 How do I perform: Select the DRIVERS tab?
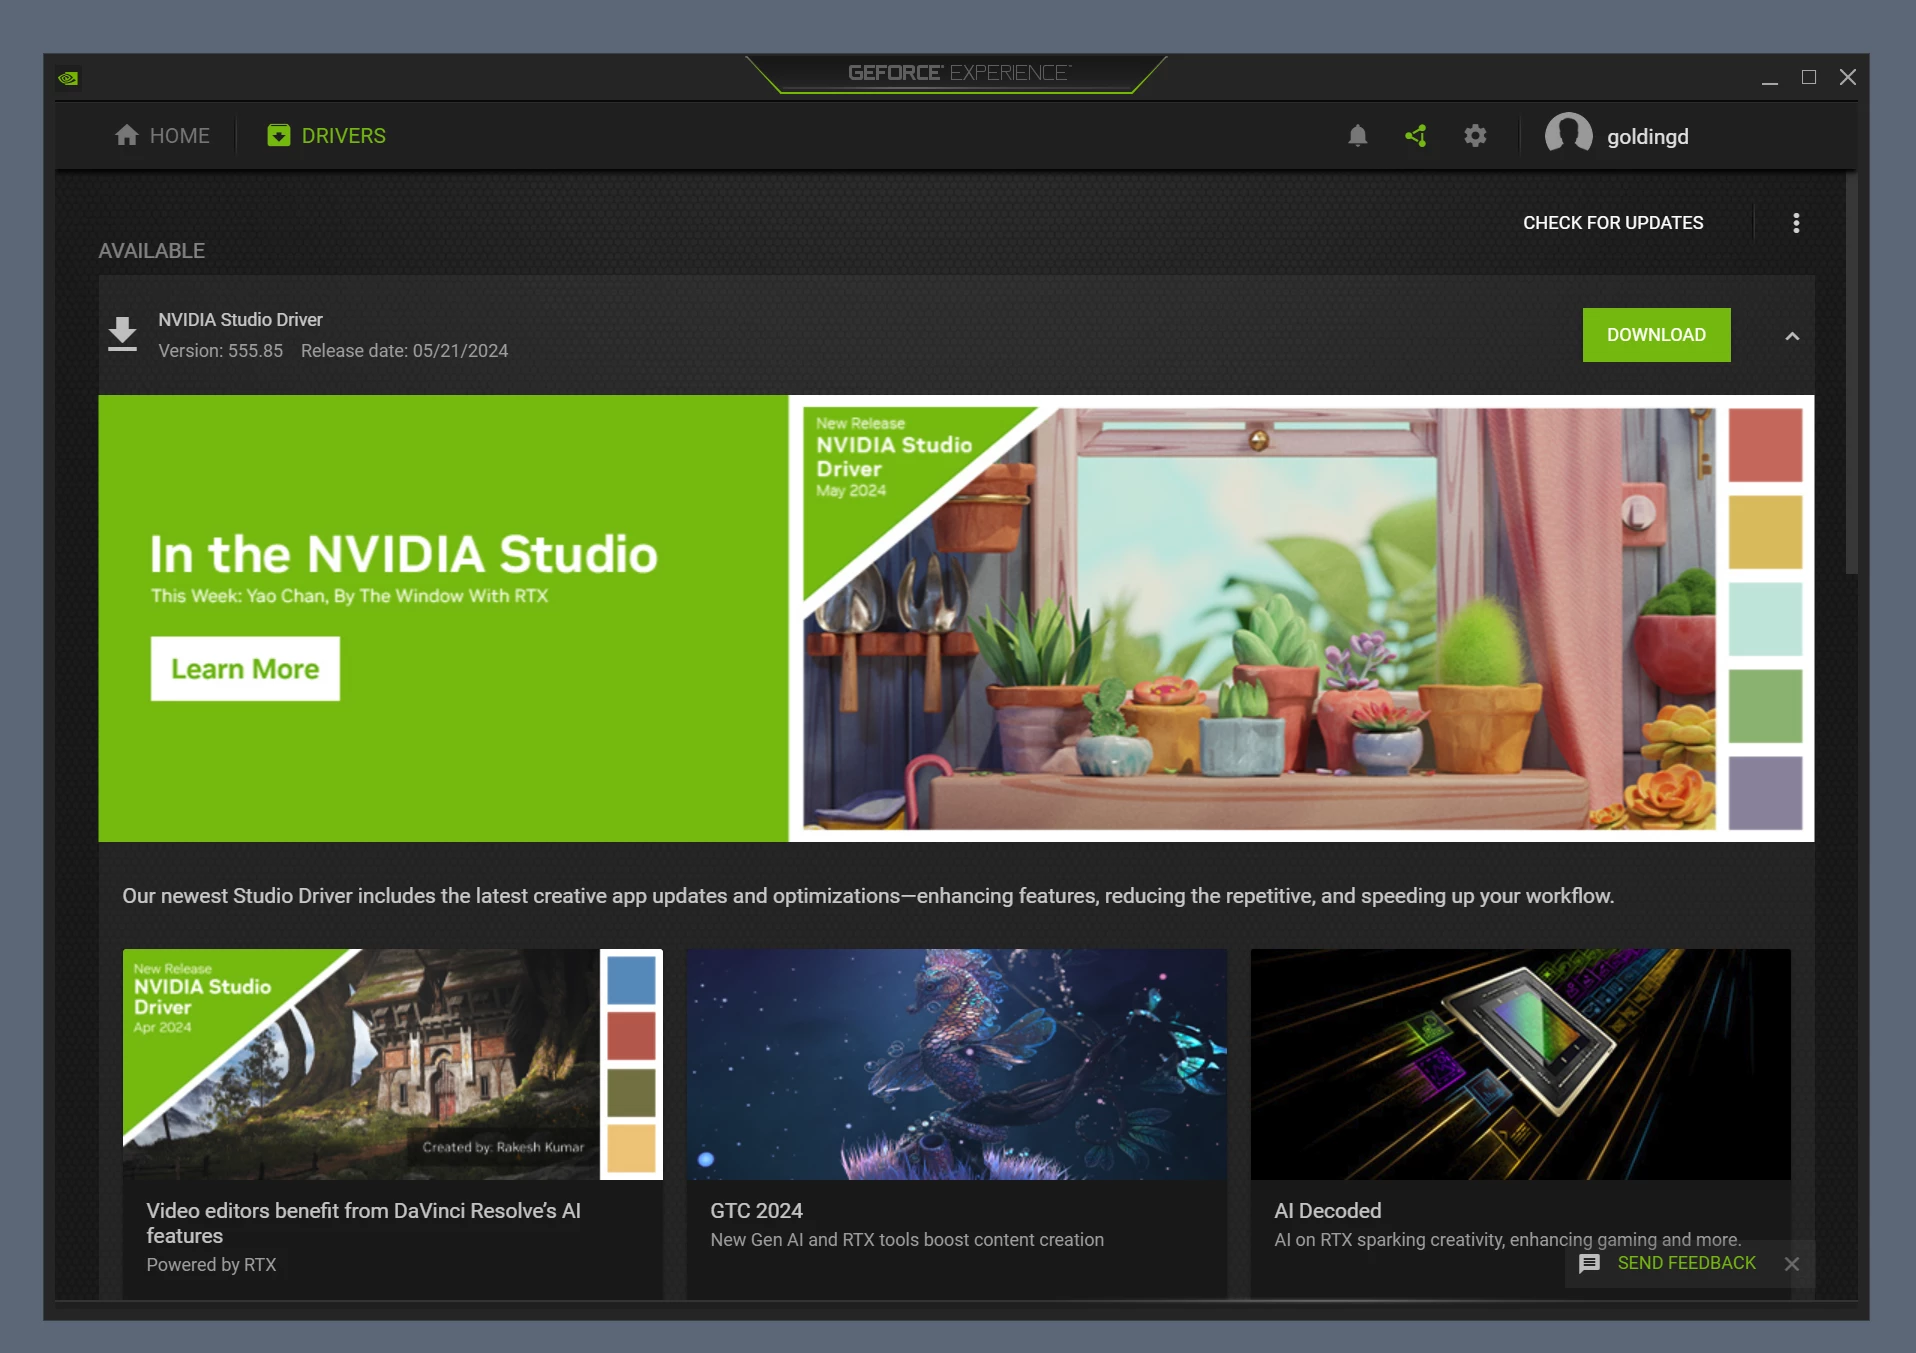[x=327, y=135]
